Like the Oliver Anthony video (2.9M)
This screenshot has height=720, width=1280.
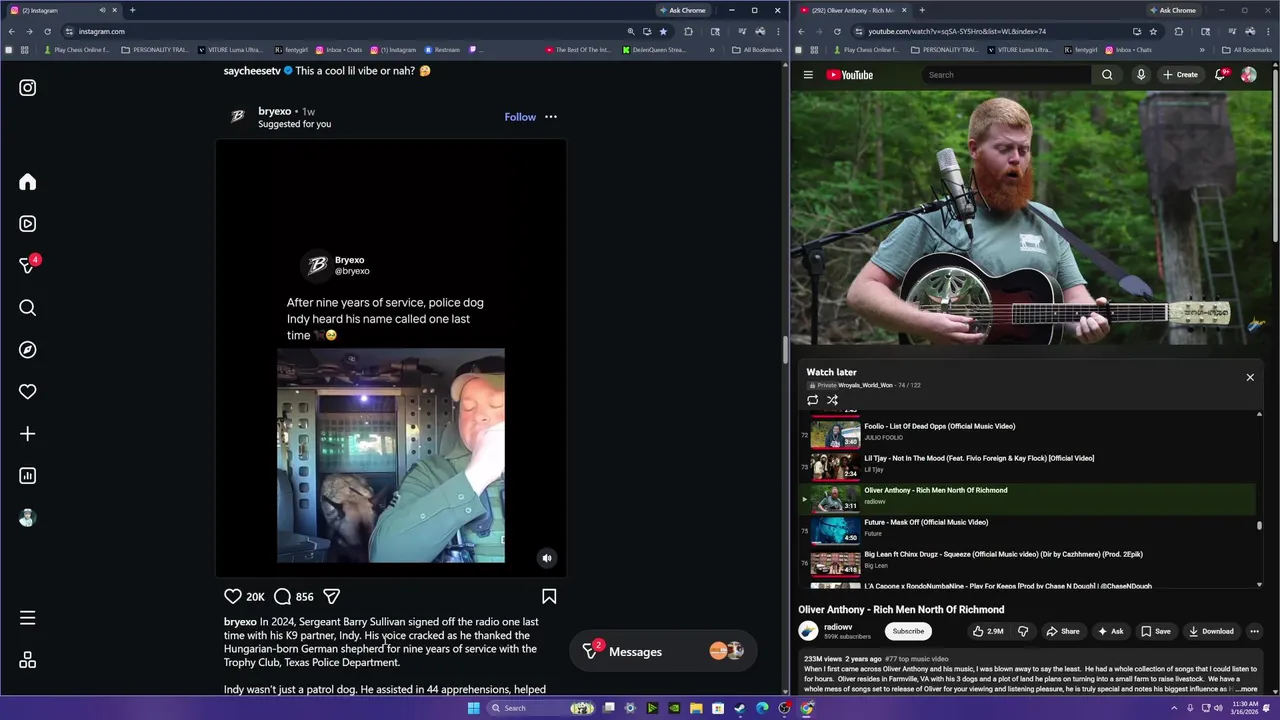point(988,631)
